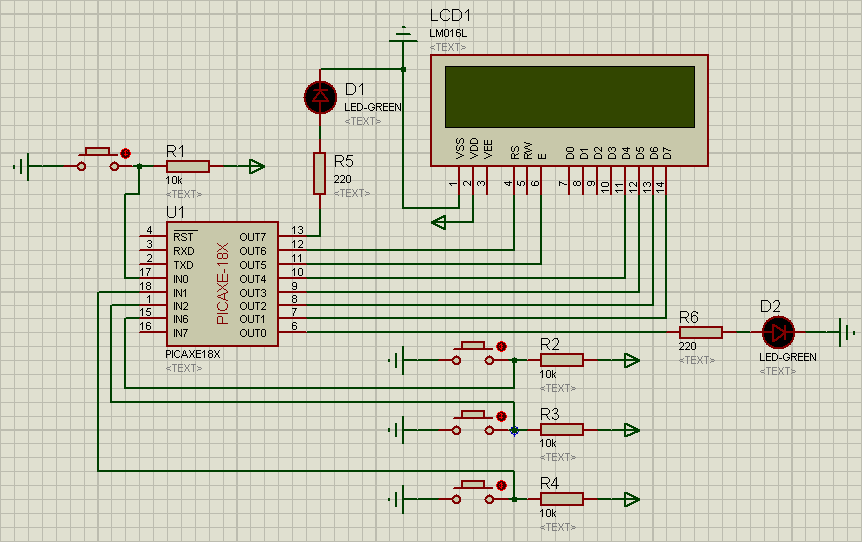
Task: Click the TXD pin label on U1
Action: click(x=184, y=265)
